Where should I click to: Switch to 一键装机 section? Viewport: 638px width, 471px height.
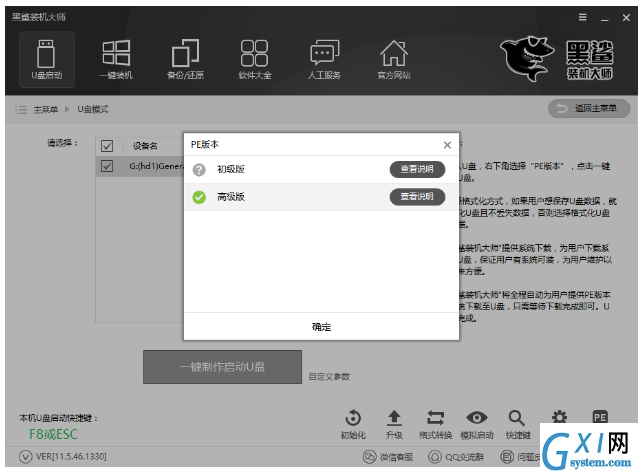coord(116,59)
